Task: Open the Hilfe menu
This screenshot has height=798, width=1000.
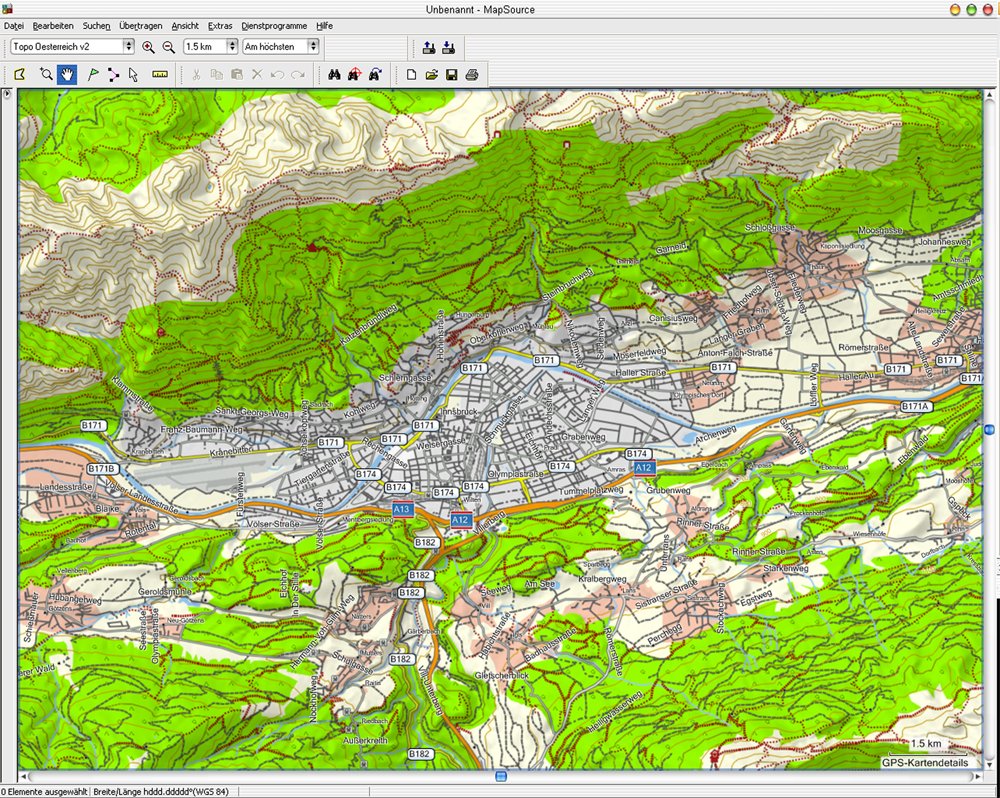Action: point(324,26)
